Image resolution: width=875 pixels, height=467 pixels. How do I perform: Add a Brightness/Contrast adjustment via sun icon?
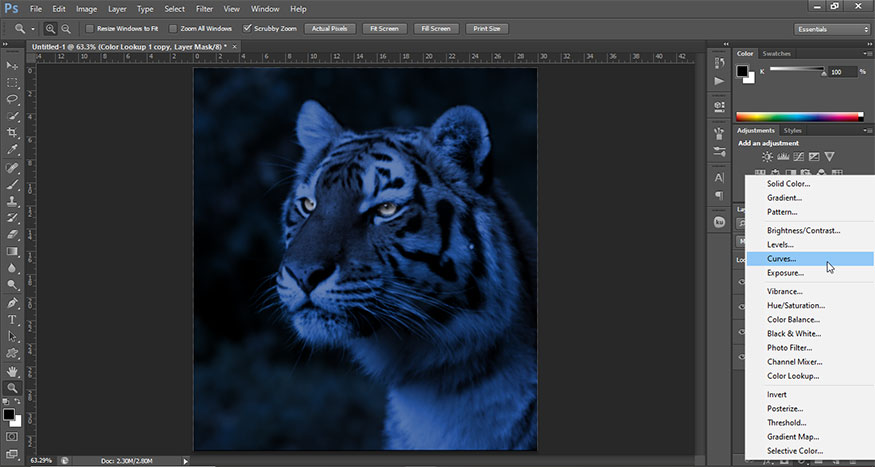point(768,157)
